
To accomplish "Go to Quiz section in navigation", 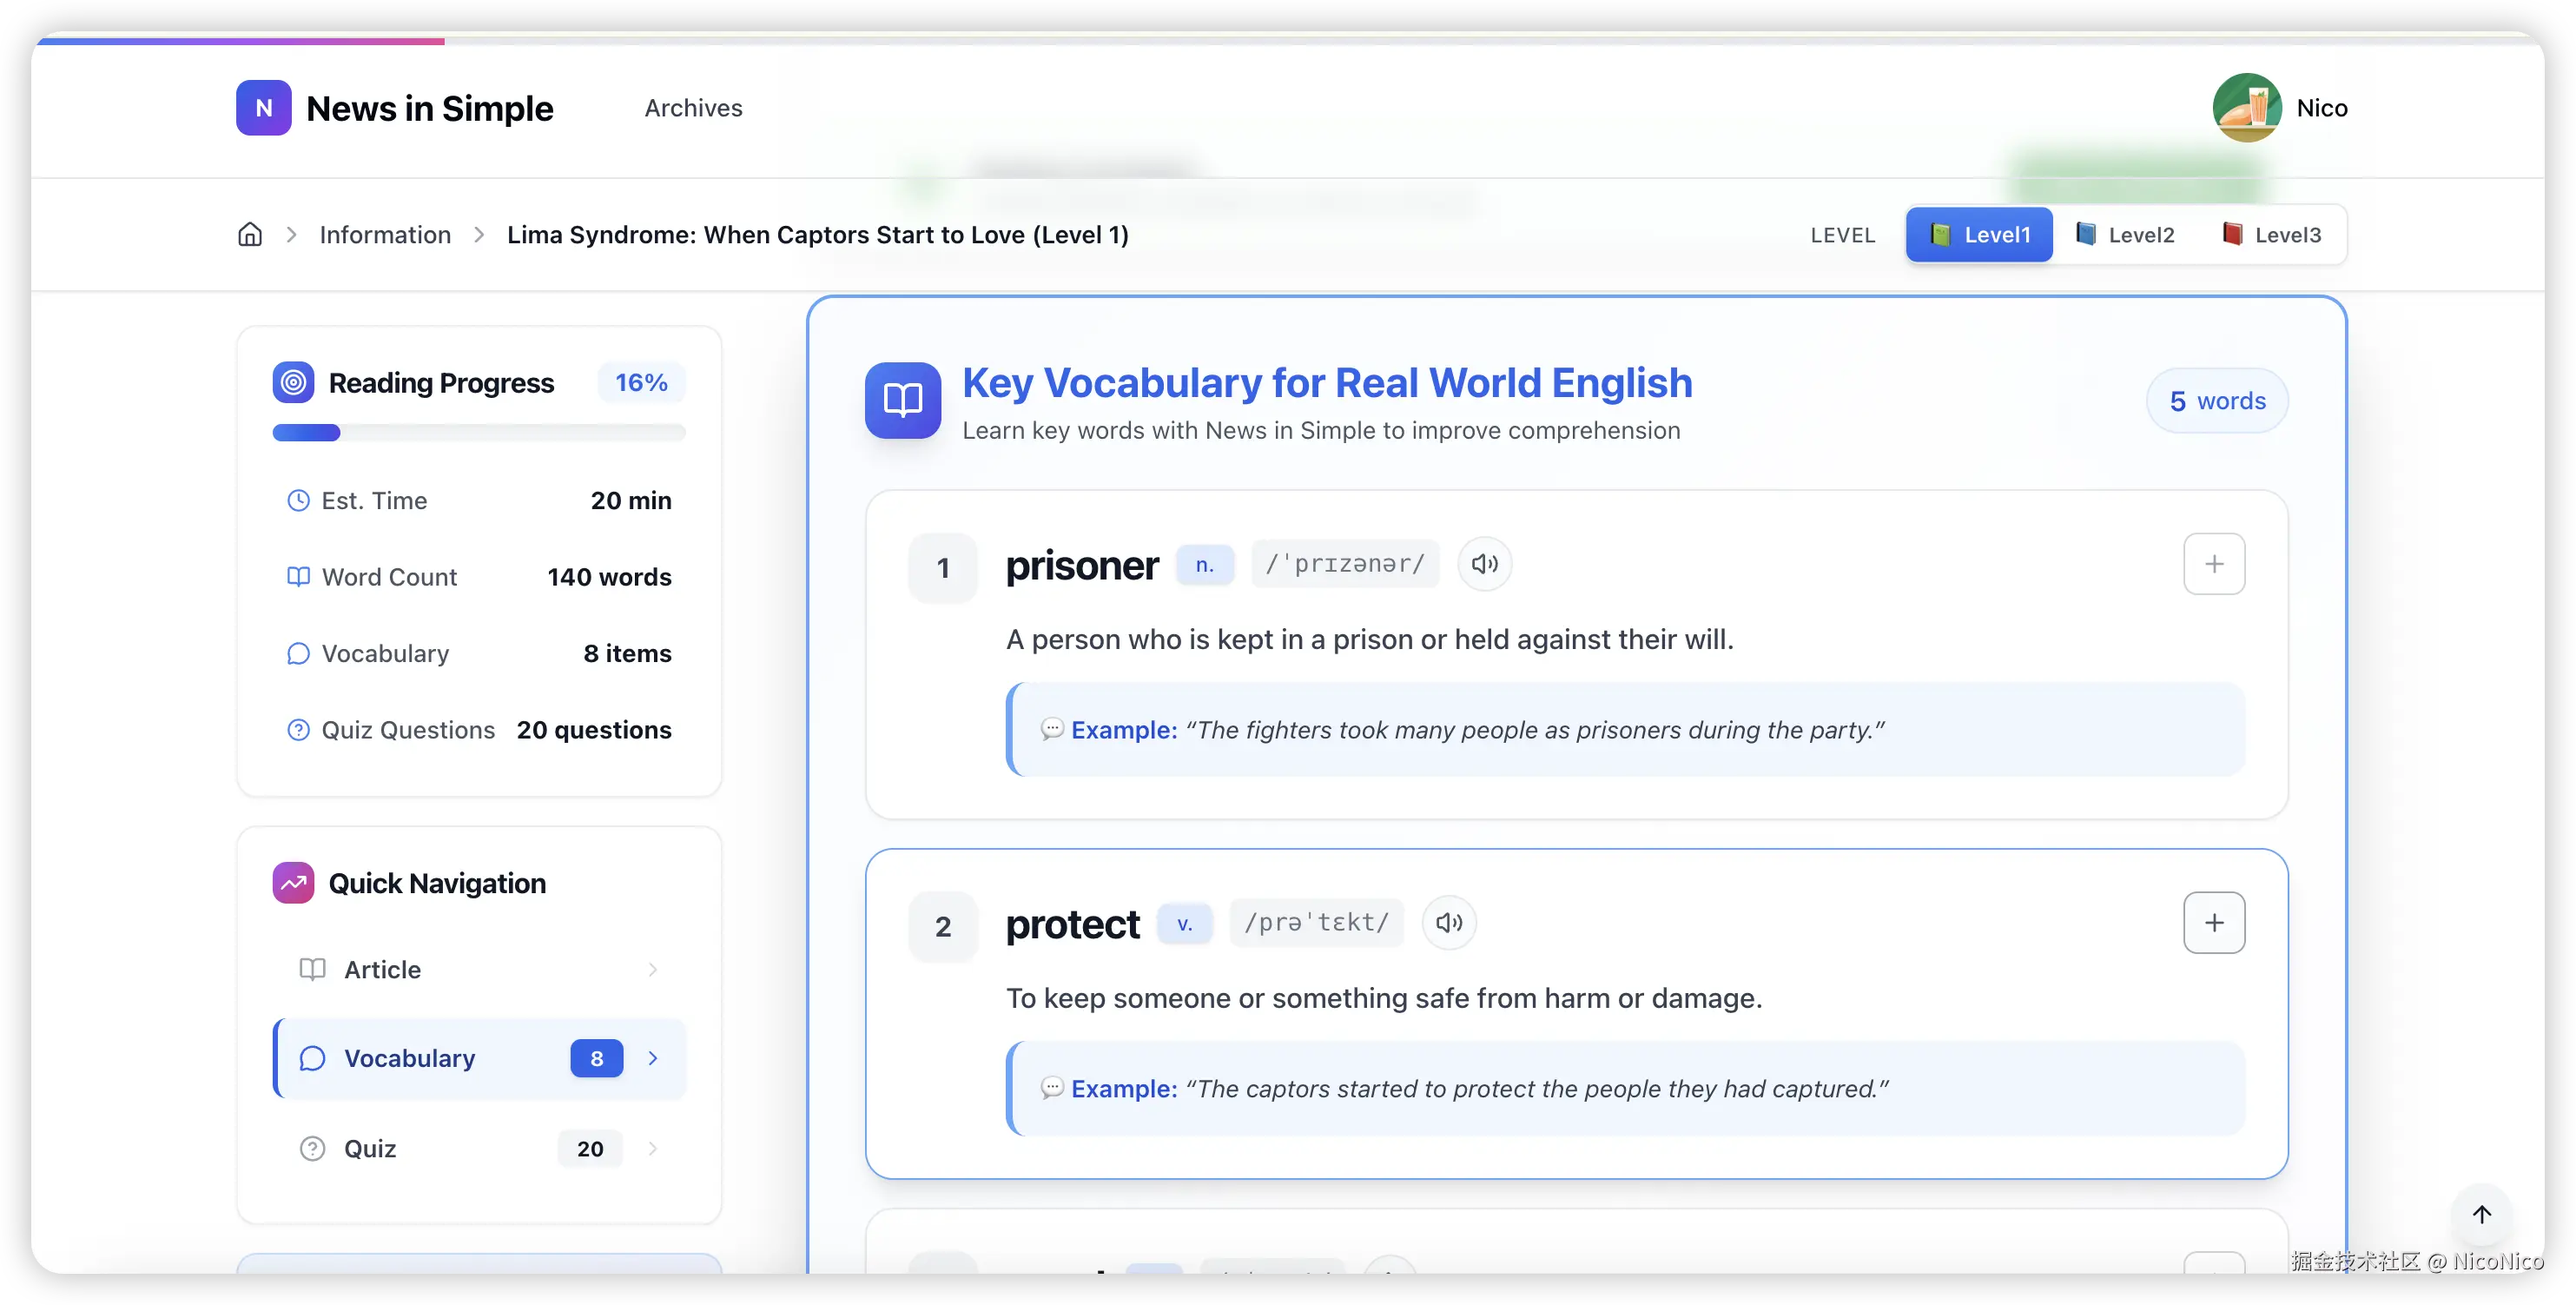I will (x=370, y=1148).
